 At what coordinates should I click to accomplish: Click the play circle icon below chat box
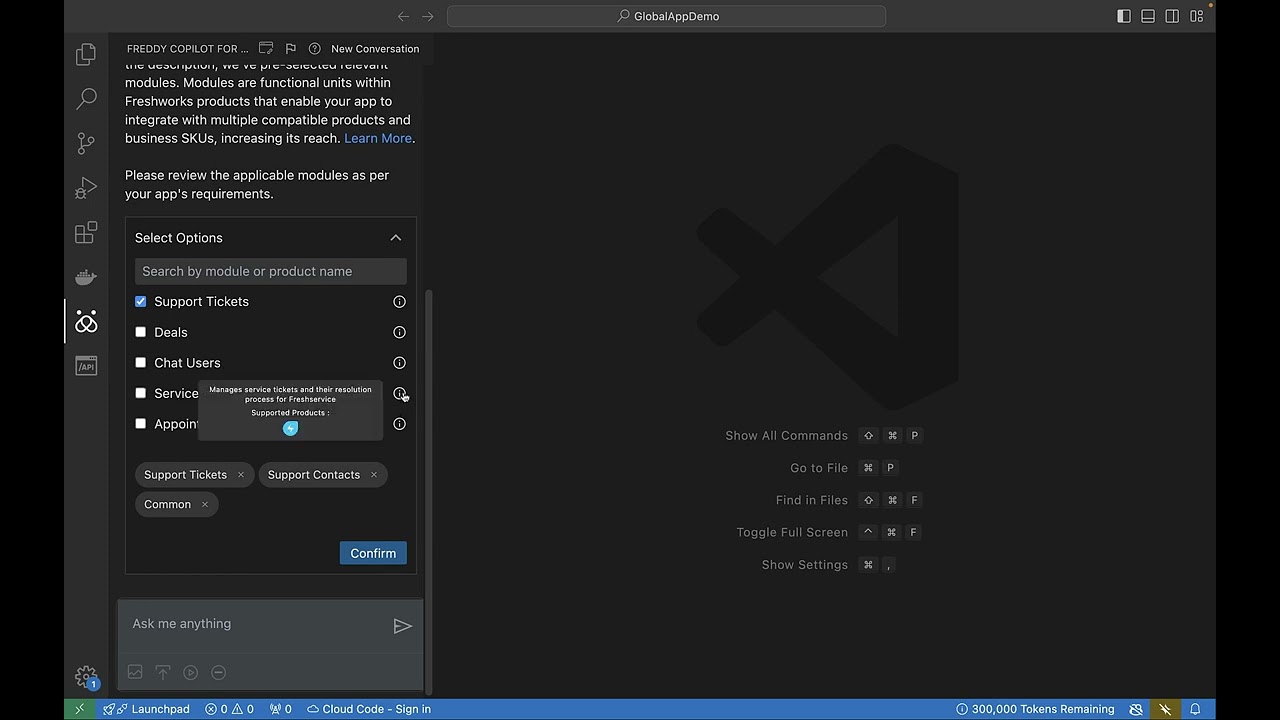[x=191, y=673]
